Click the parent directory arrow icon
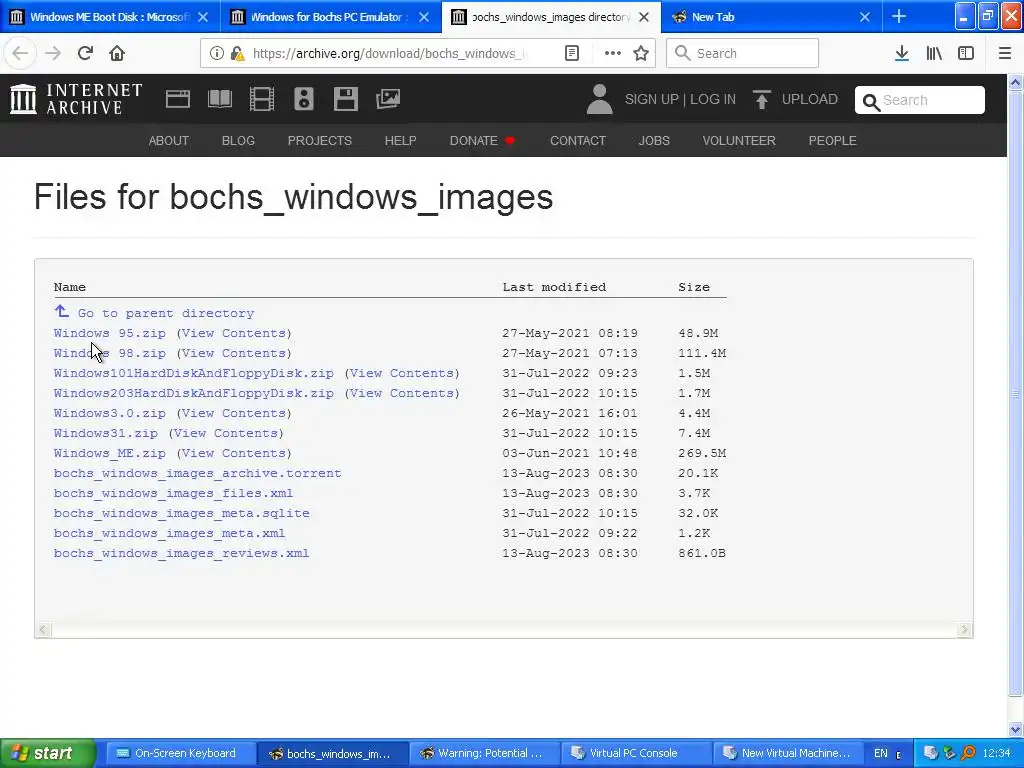The height and width of the screenshot is (768, 1024). pyautogui.click(x=61, y=311)
